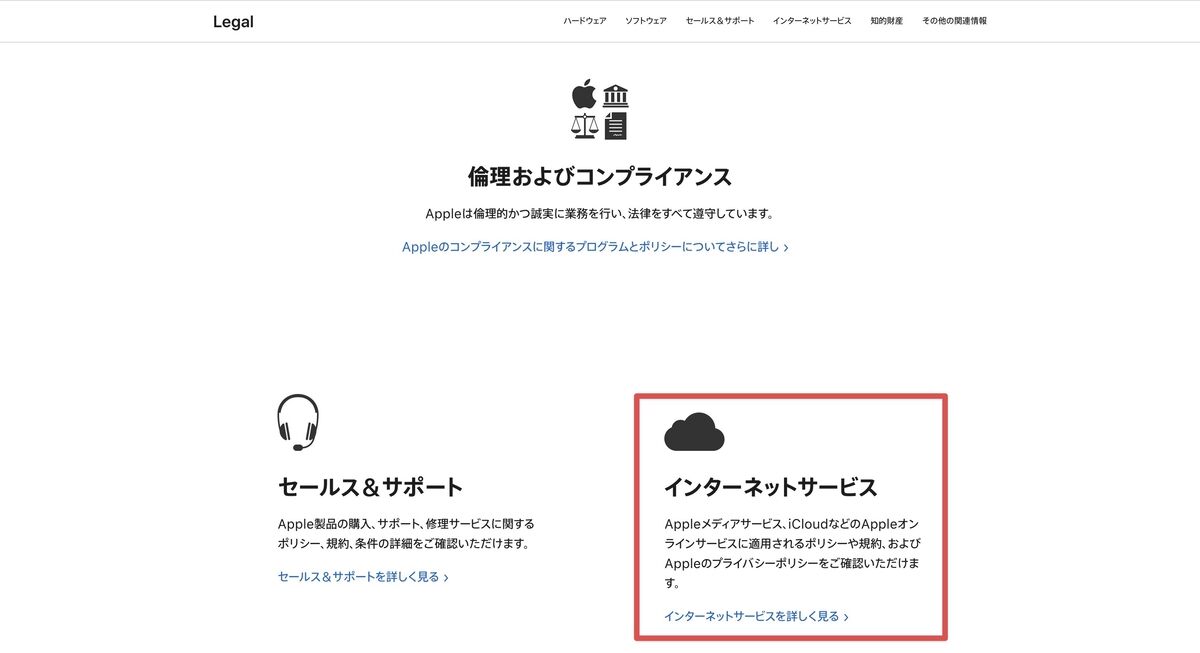1200x653 pixels.
Task: Click the ethics and compliance icon cluster
Action: pos(600,110)
